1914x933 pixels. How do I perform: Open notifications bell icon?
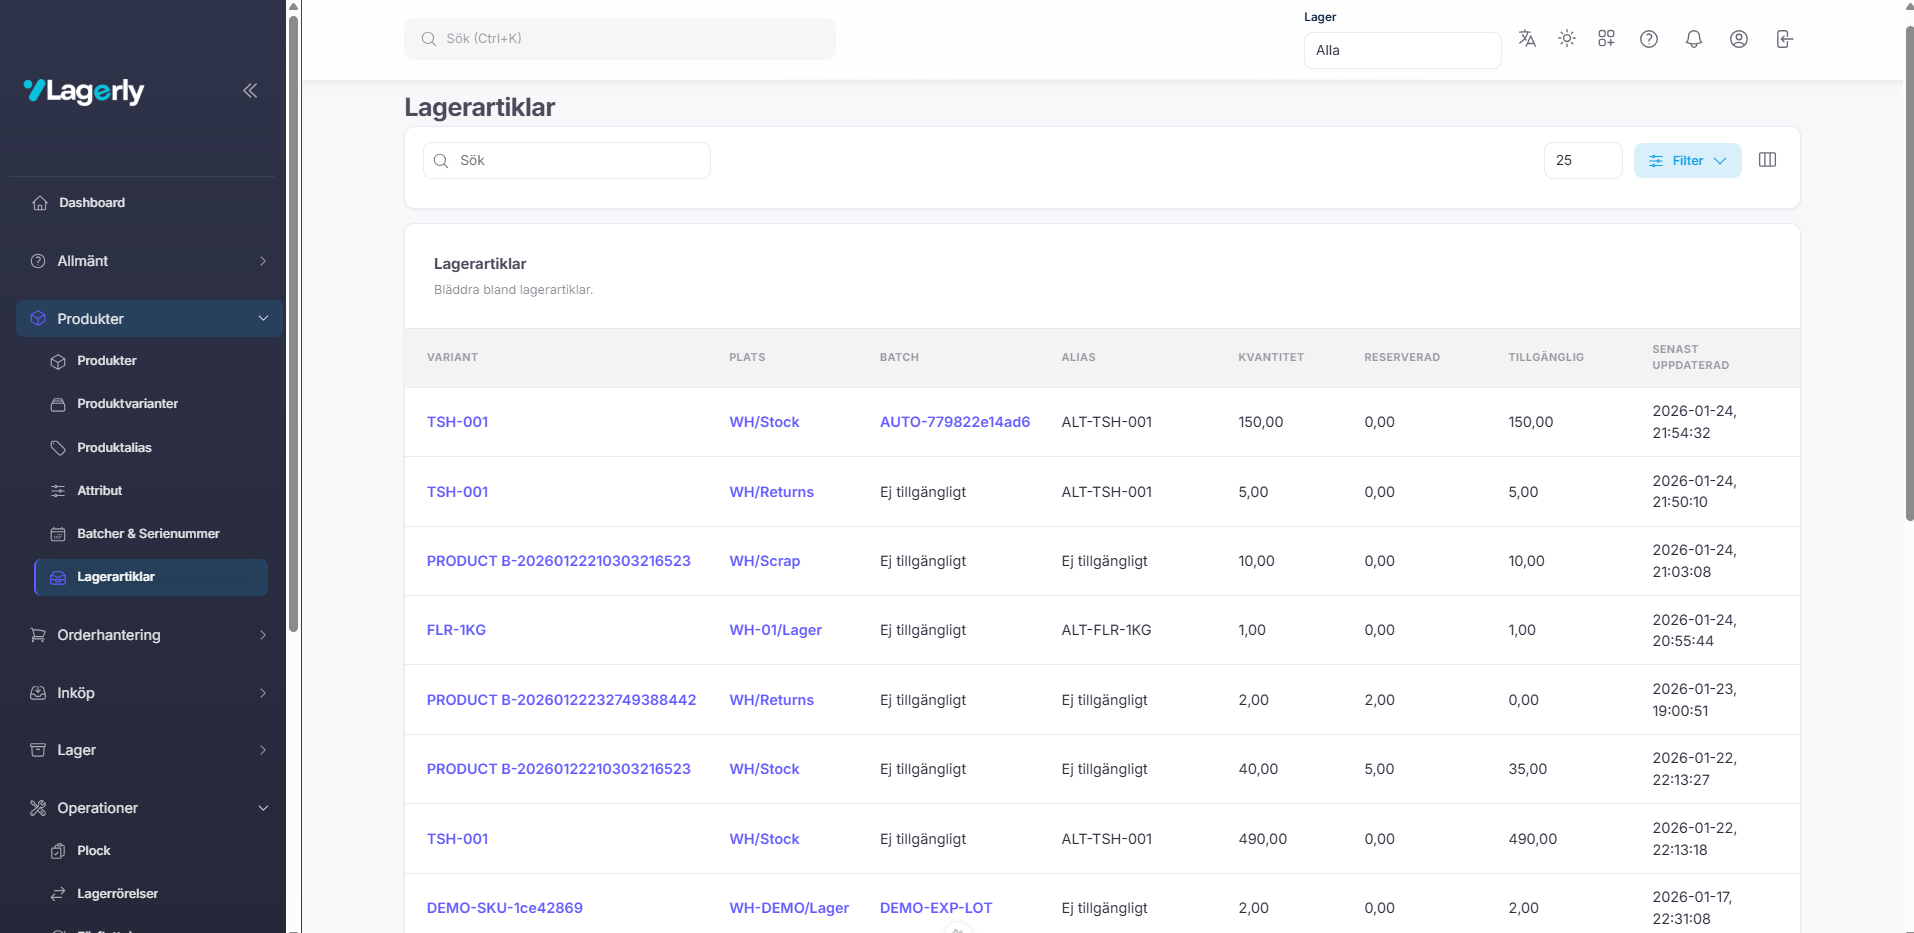pyautogui.click(x=1693, y=39)
